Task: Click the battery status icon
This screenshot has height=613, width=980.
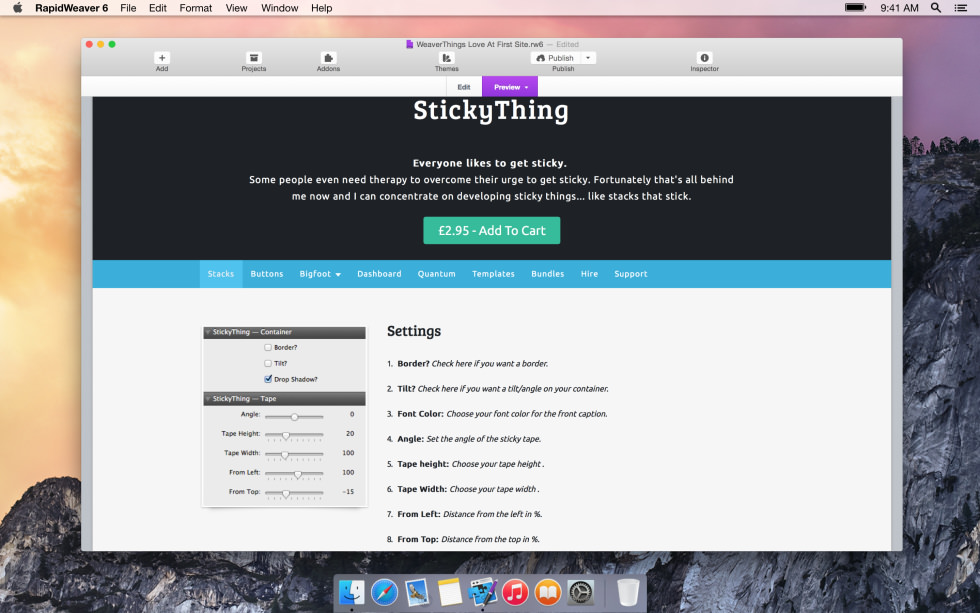Action: 856,7
